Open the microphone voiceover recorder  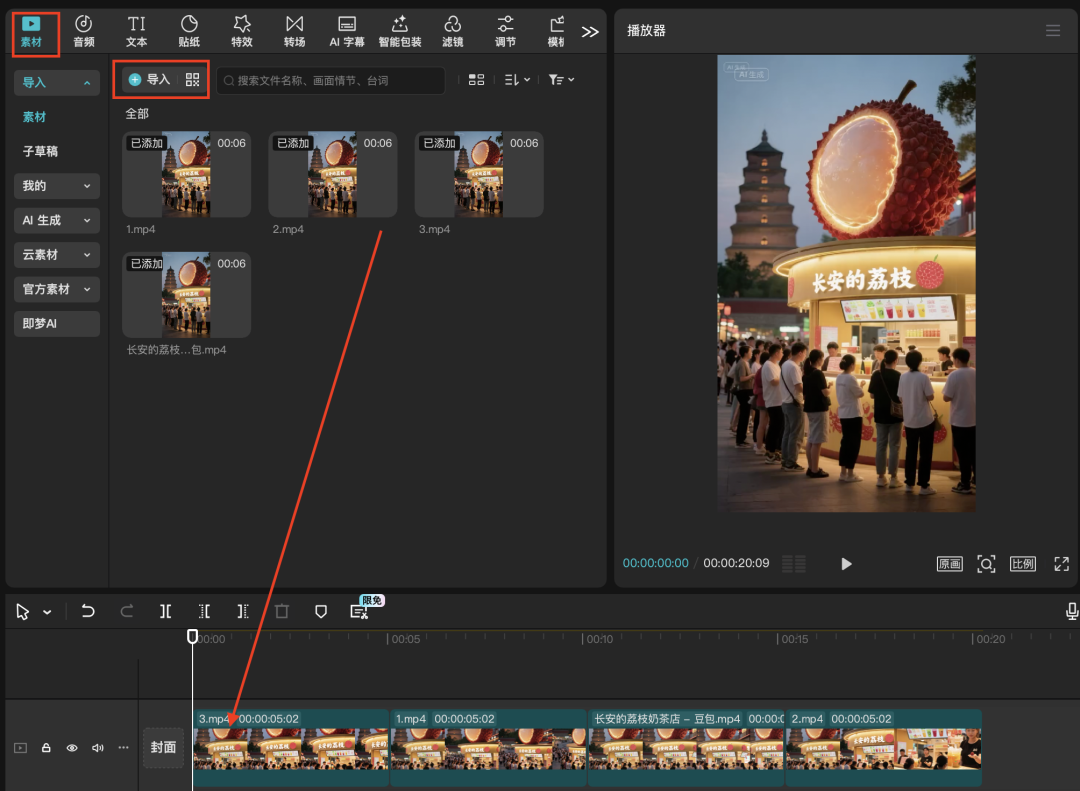pos(1072,611)
